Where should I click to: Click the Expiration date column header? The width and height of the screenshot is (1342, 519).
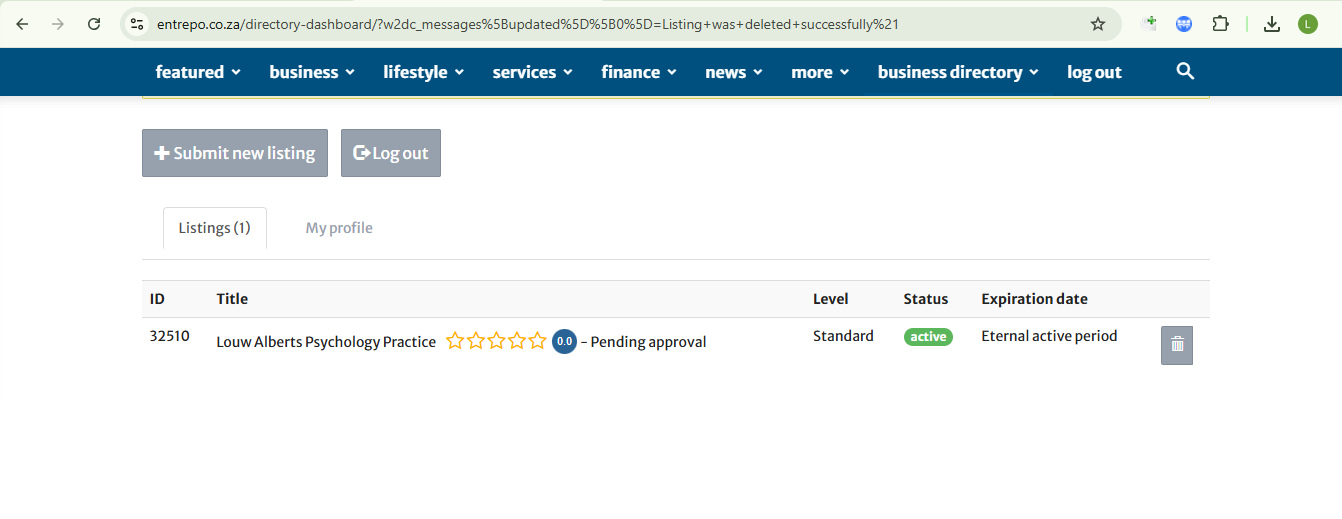point(1034,299)
